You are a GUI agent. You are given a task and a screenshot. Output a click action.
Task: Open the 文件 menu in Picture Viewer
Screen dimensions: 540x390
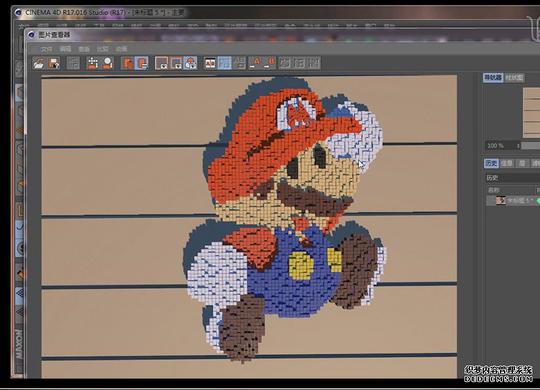click(x=46, y=49)
